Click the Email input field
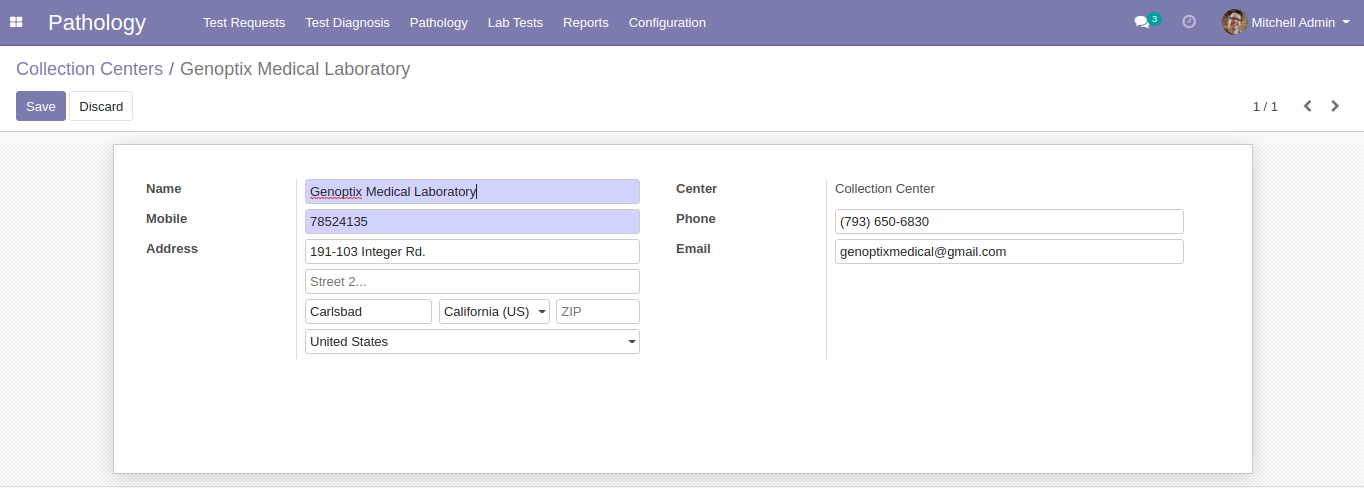Viewport: 1364px width, 488px height. tap(1009, 252)
